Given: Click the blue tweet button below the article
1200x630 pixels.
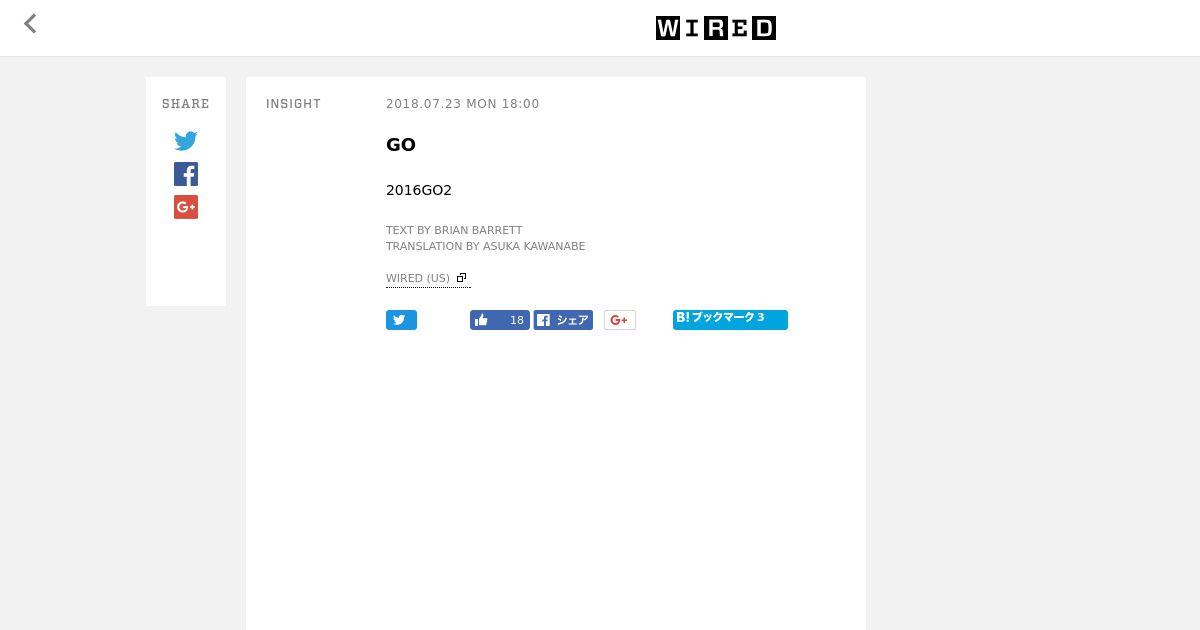Looking at the screenshot, I should point(401,320).
